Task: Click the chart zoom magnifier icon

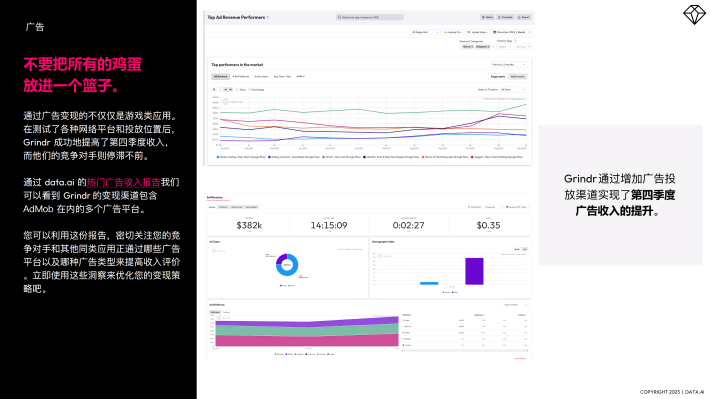Action: click(x=214, y=90)
